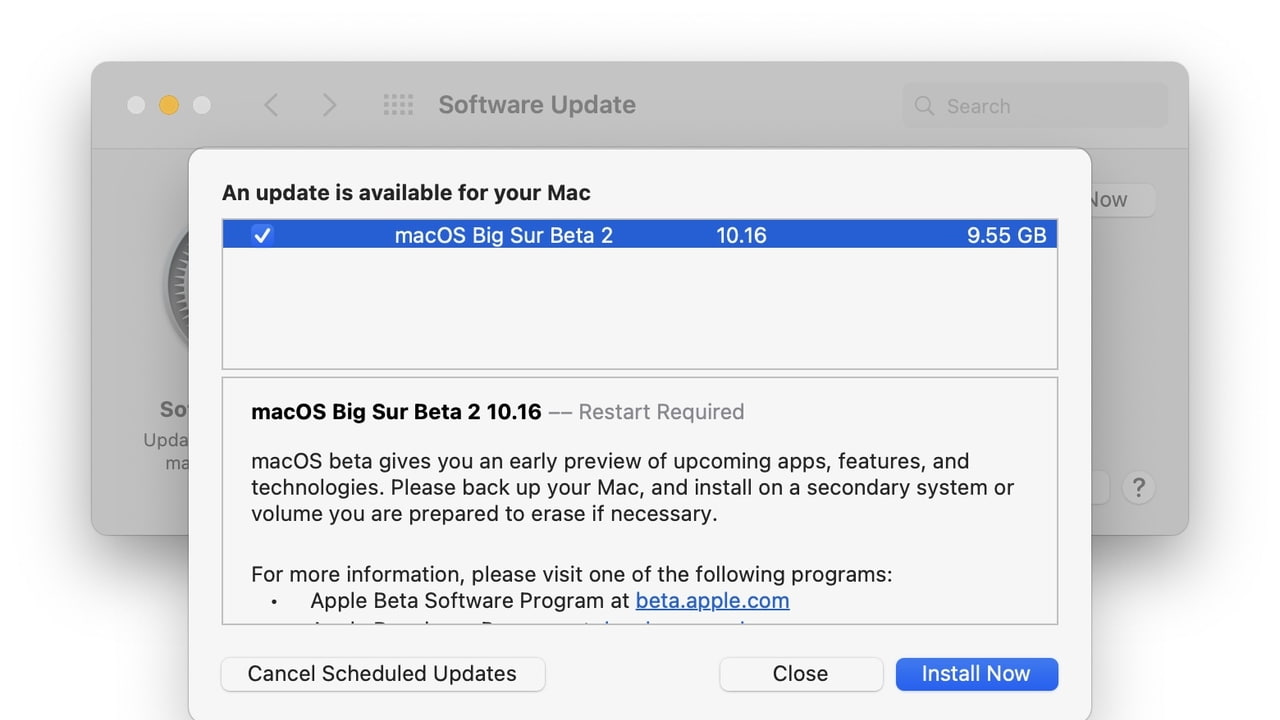Click the 'macOS Big Sur Beta 2 10.16' description heading

[x=396, y=412]
